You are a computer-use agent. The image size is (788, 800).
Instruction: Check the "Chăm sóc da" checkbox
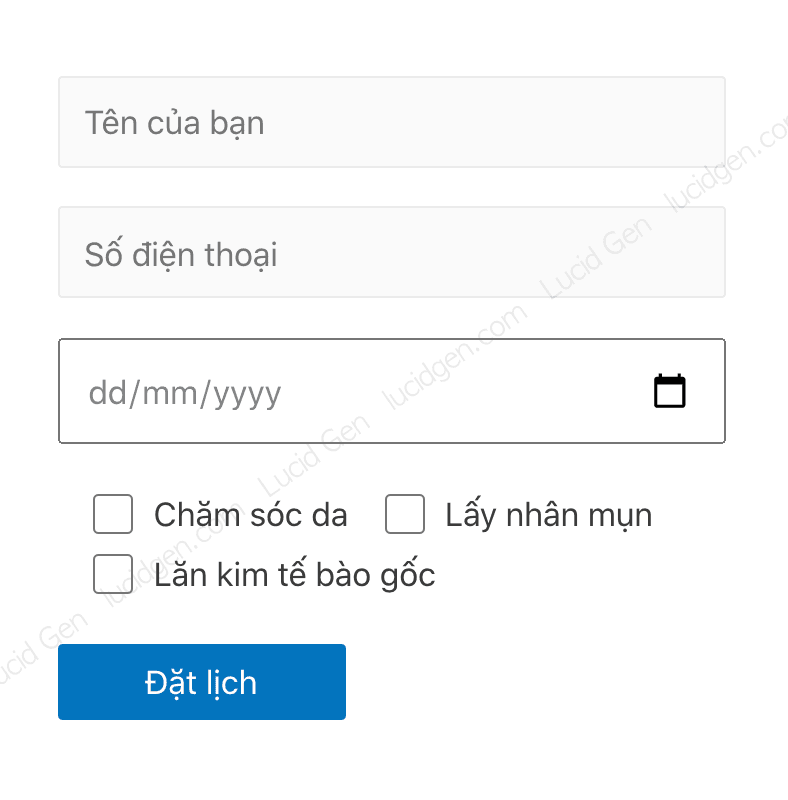click(x=113, y=514)
